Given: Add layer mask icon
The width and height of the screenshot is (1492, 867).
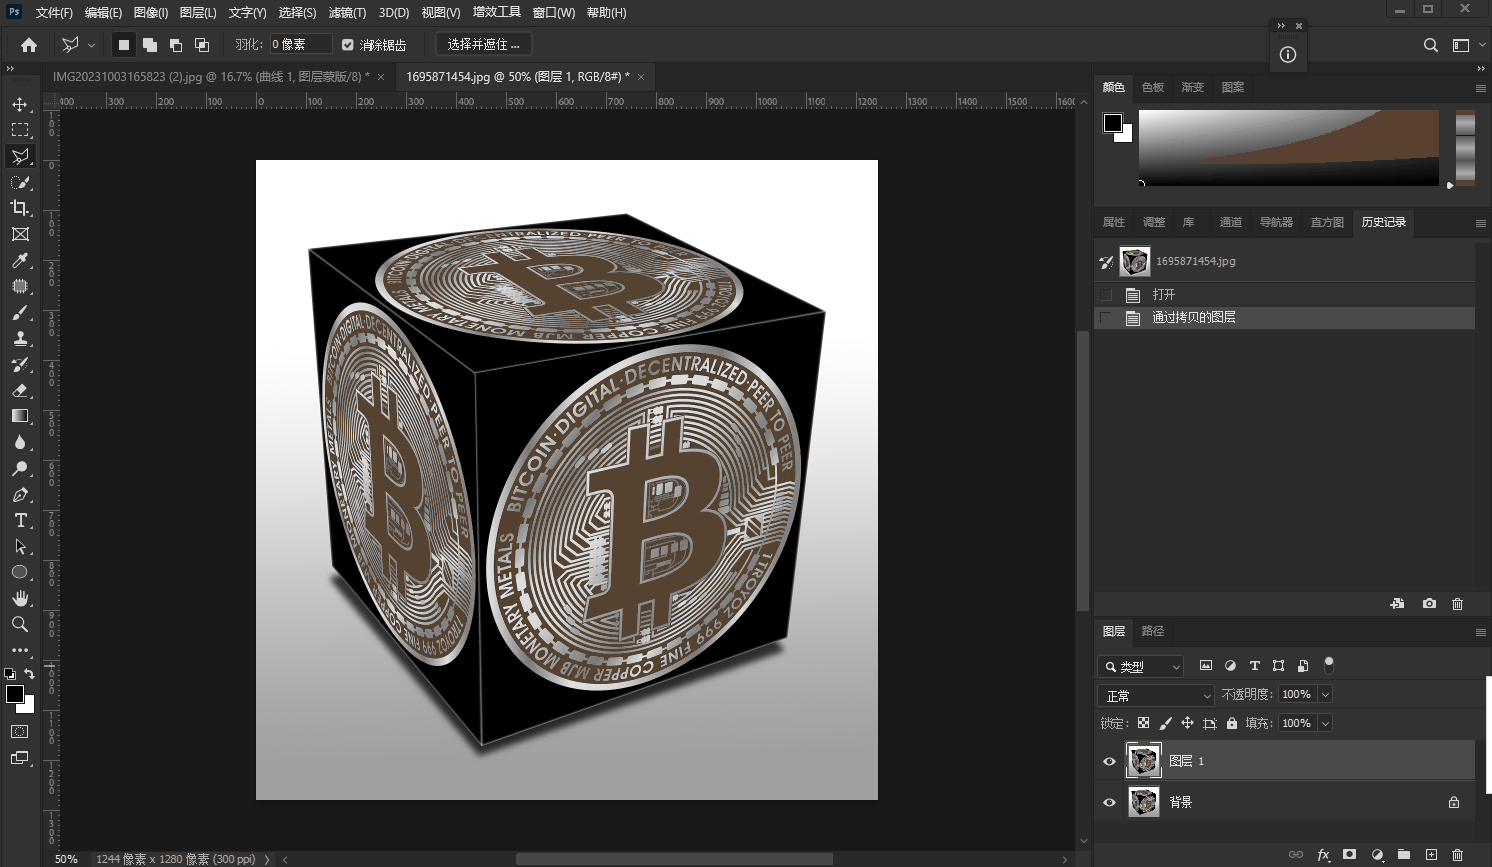Looking at the screenshot, I should (1349, 854).
